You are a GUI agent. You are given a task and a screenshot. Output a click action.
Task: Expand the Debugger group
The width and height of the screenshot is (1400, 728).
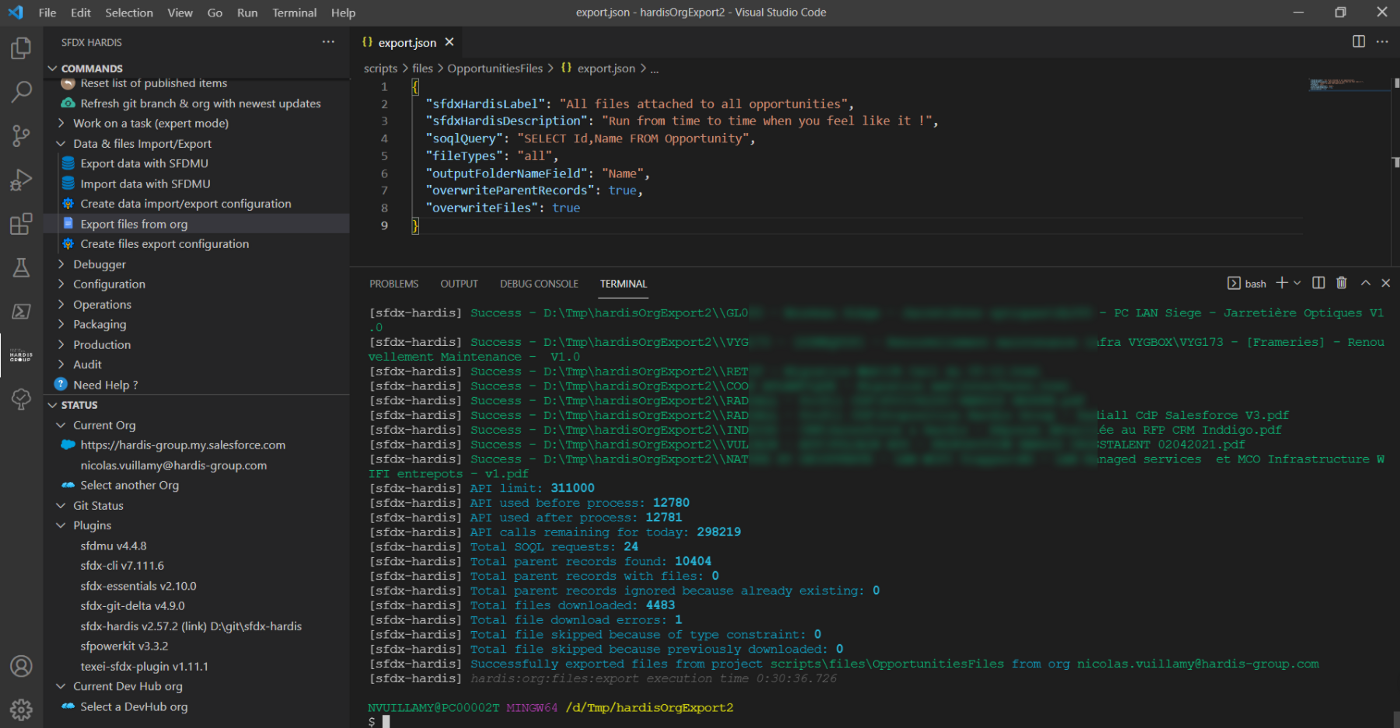[x=196, y=264]
